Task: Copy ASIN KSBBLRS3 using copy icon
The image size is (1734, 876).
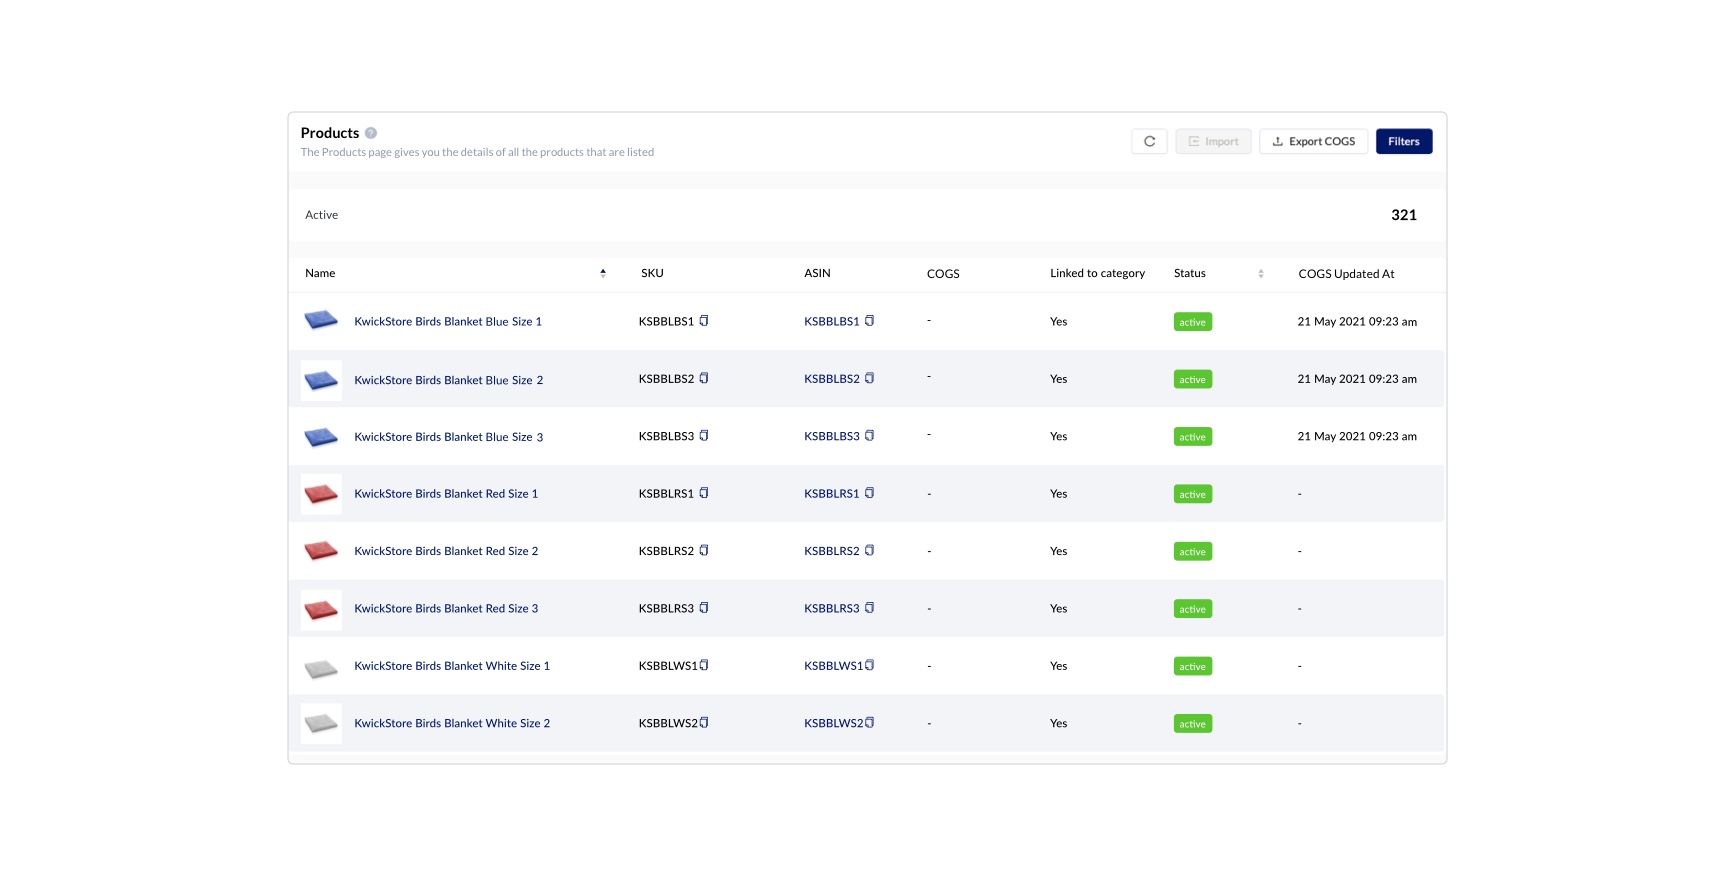Action: [x=869, y=608]
